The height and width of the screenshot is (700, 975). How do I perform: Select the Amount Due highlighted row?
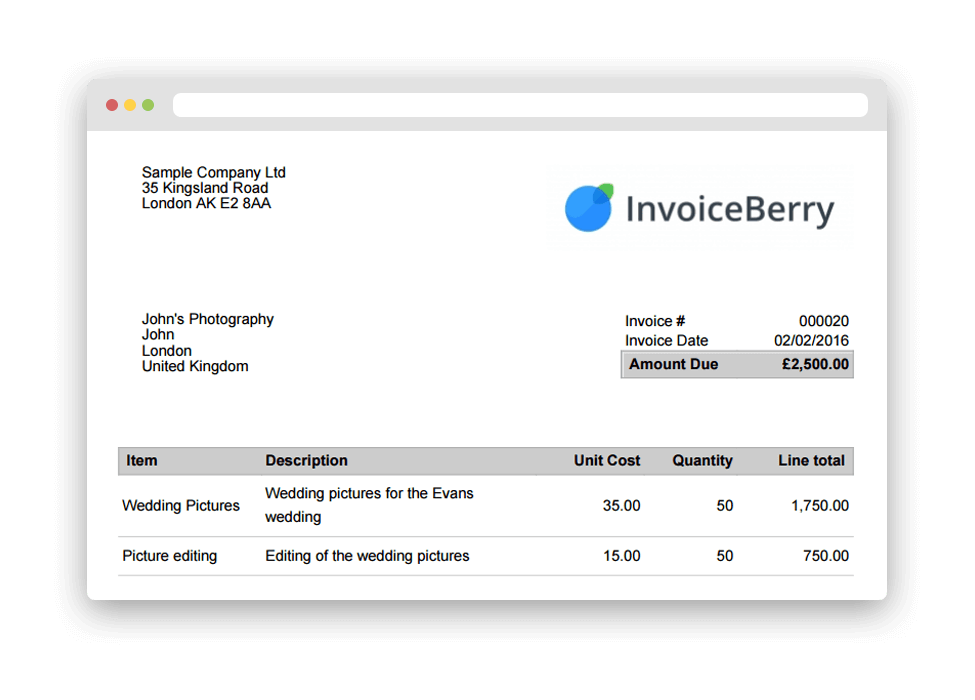point(737,364)
